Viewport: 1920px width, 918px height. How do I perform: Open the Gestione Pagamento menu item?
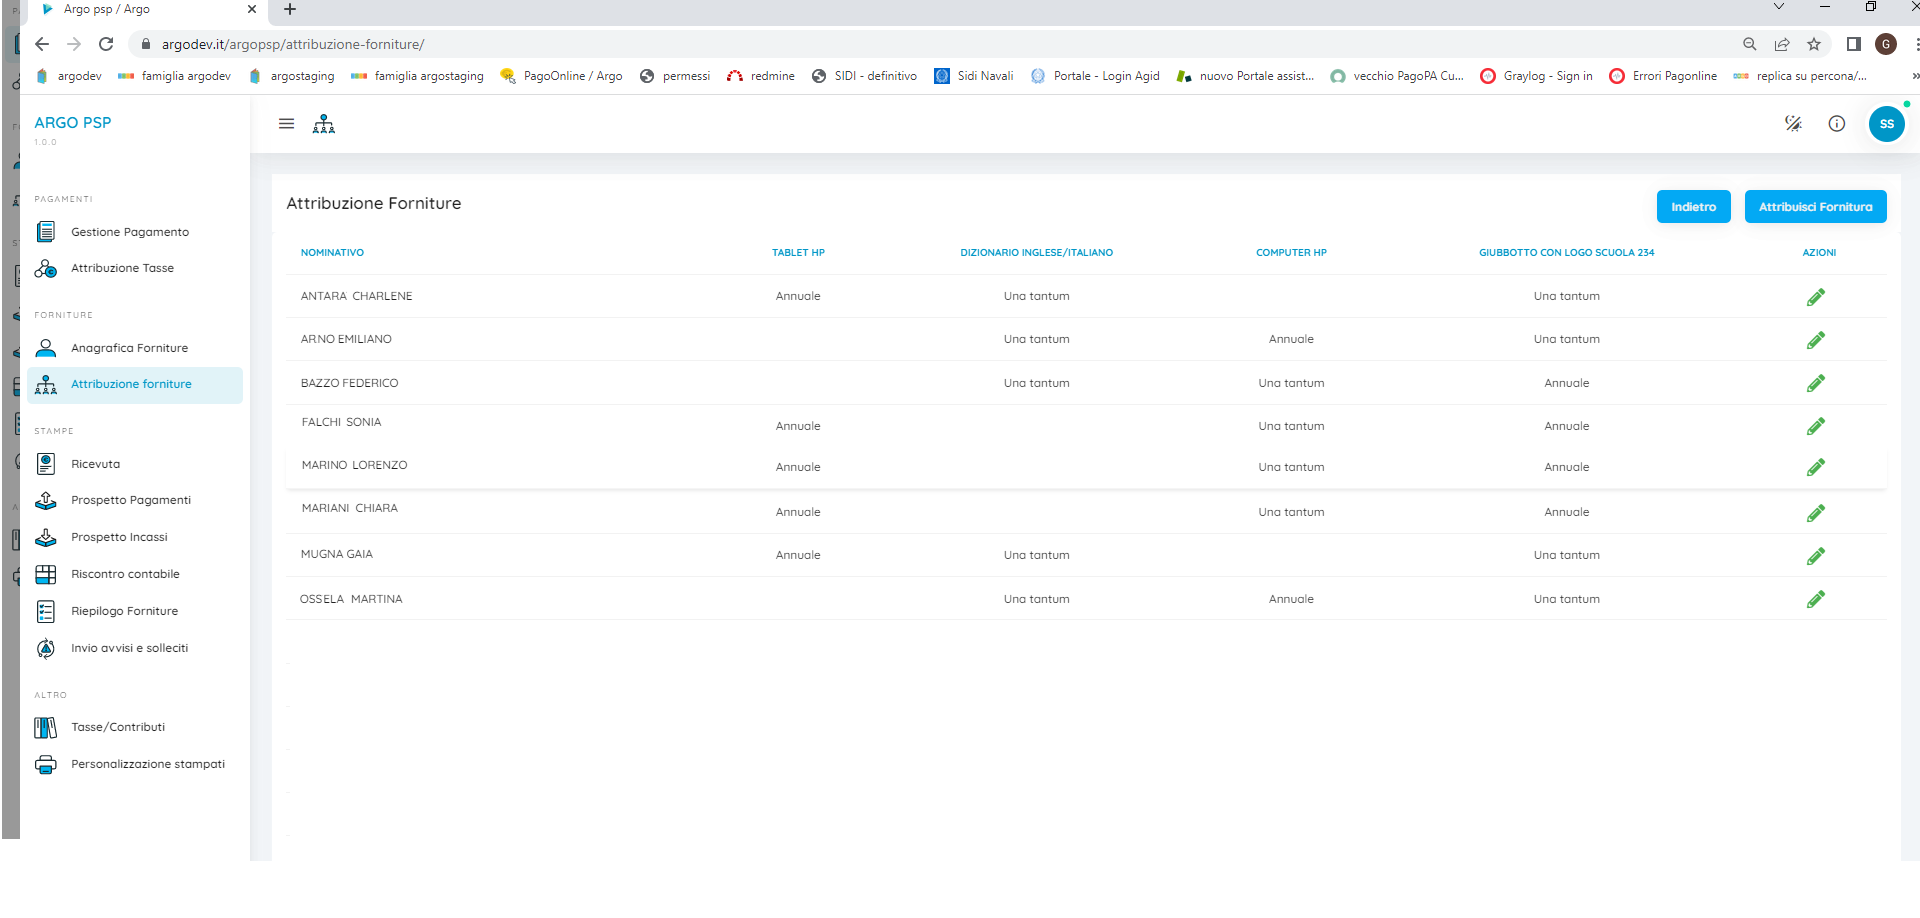(x=135, y=232)
